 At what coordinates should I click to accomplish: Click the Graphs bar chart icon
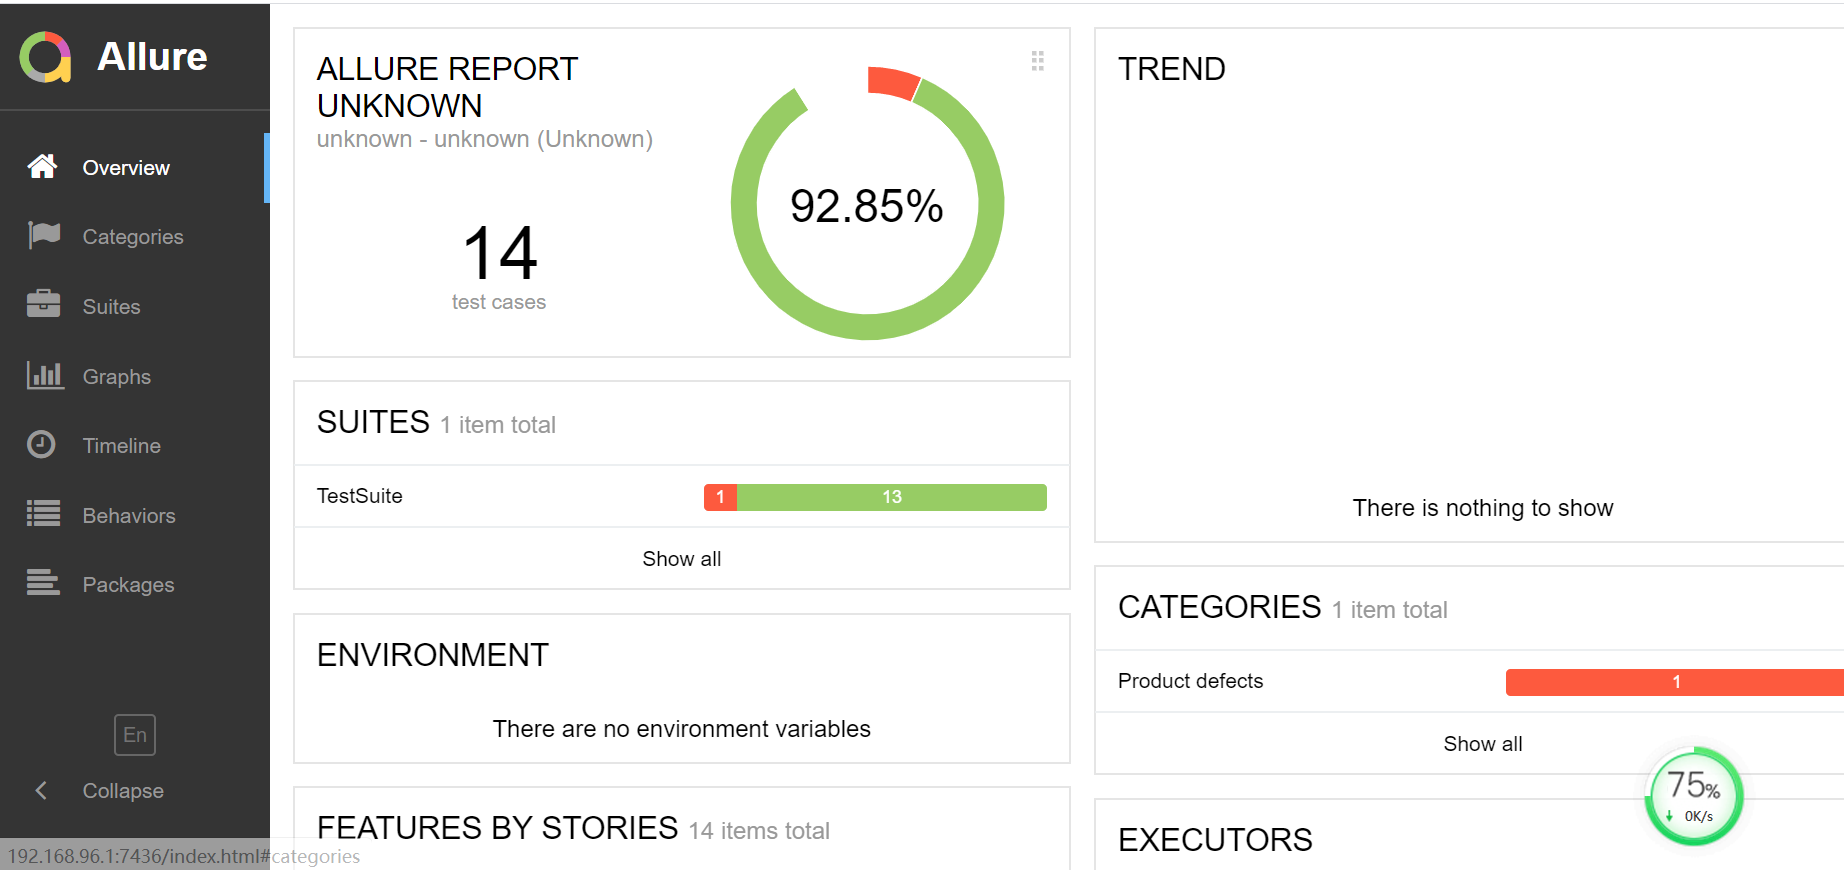coord(44,375)
